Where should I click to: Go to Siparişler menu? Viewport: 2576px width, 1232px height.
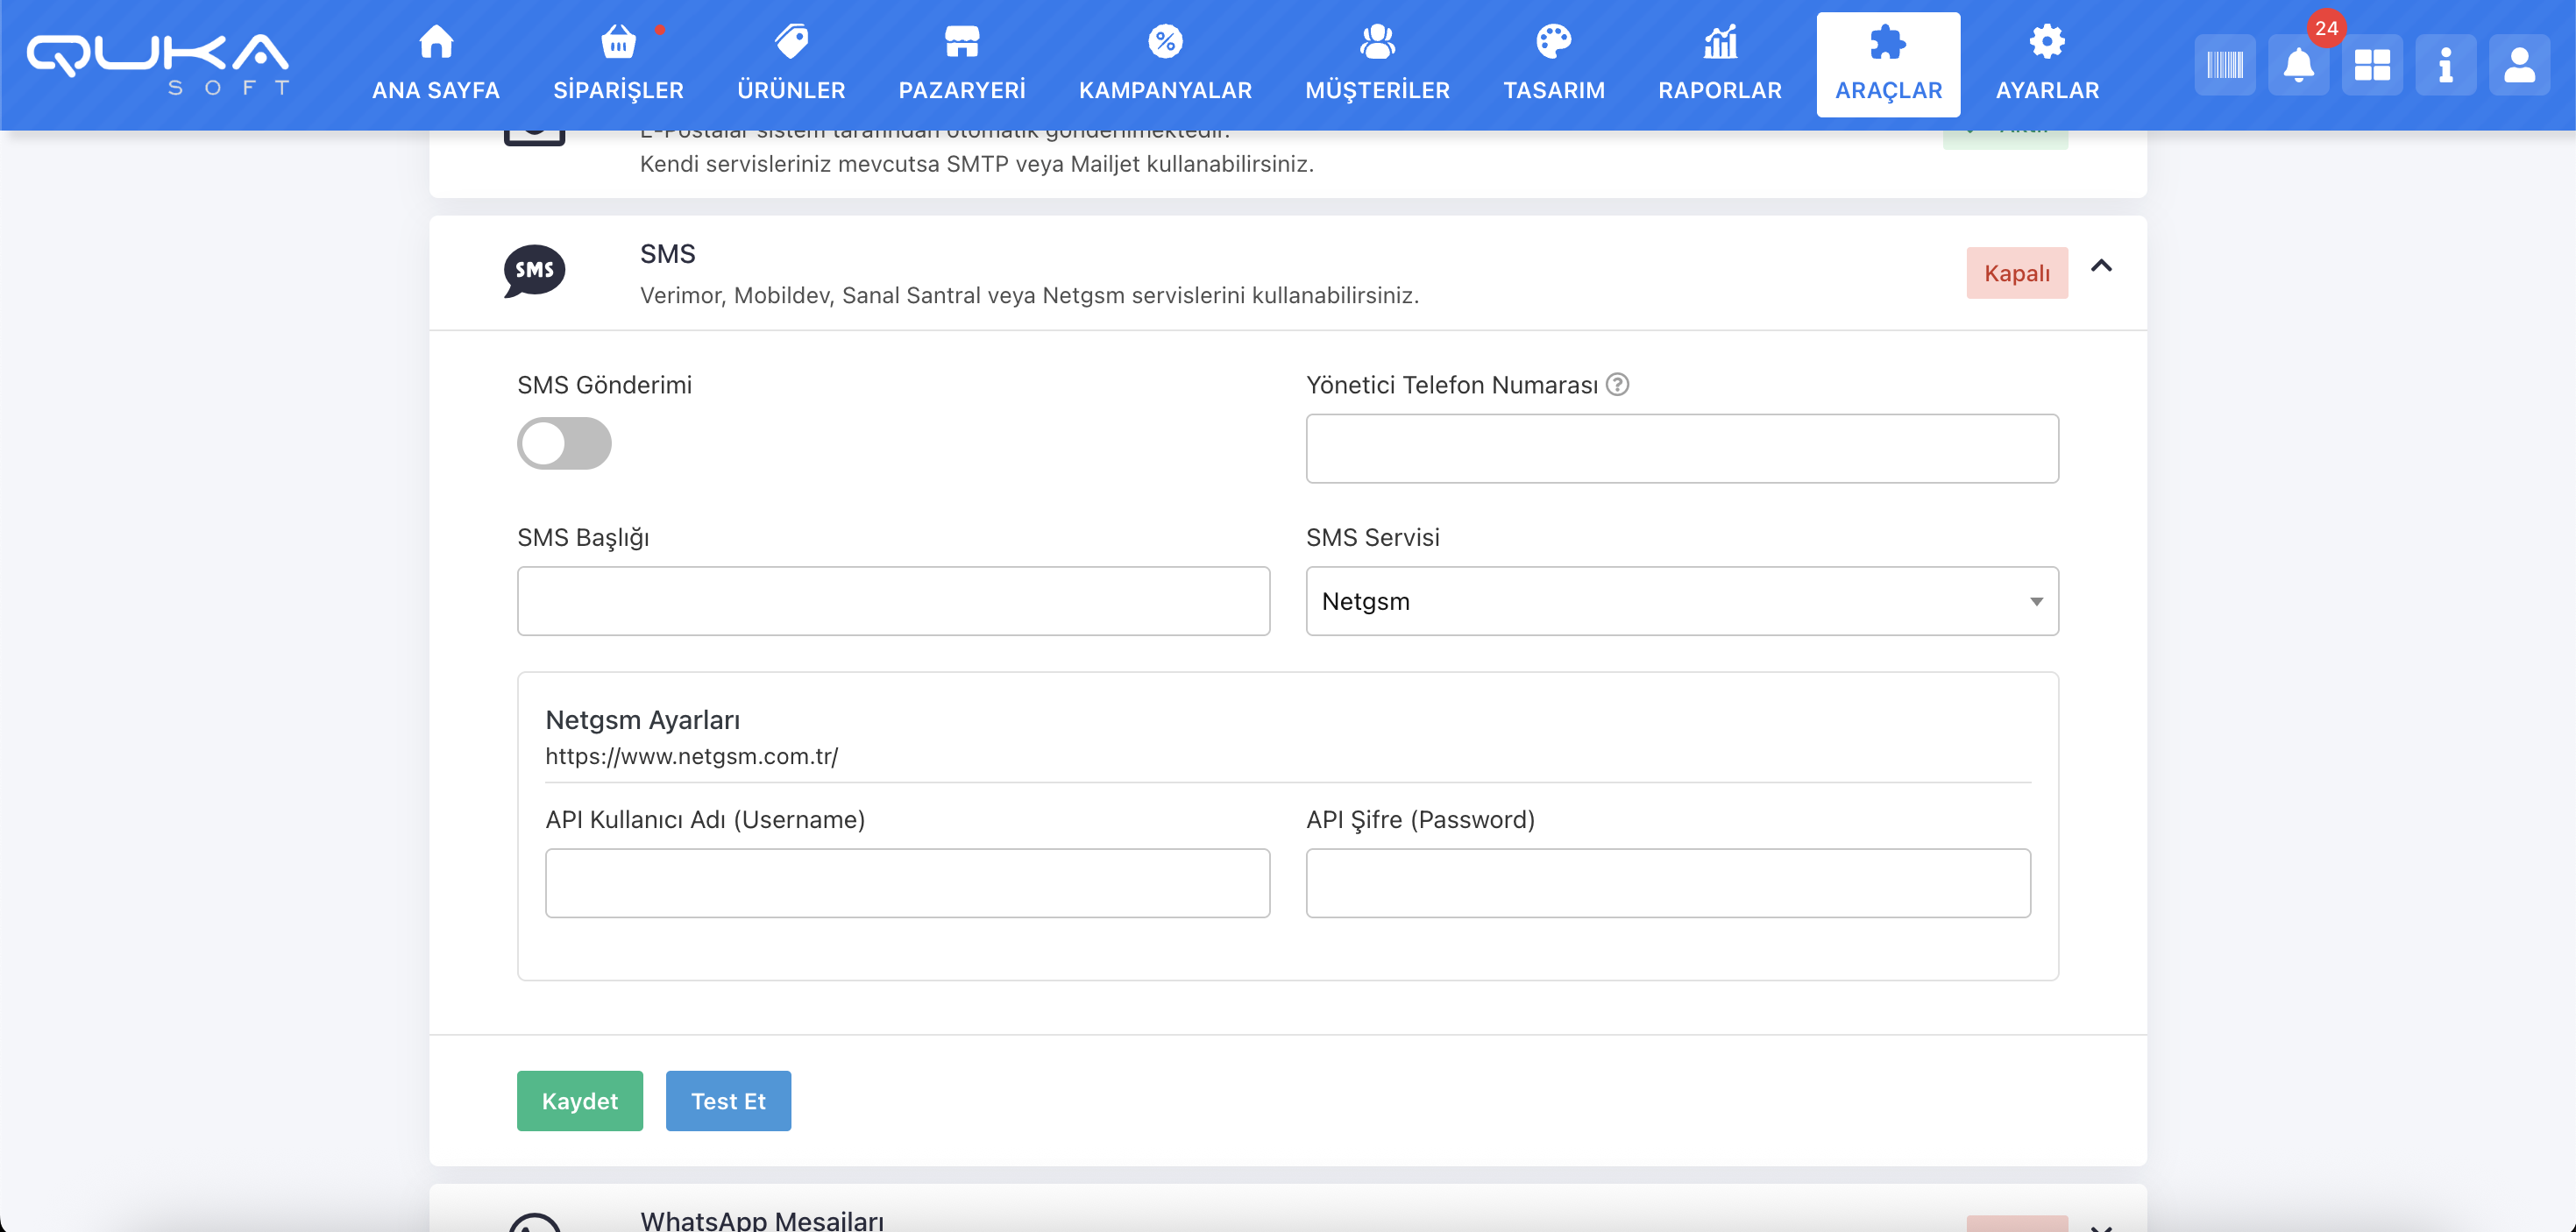618,64
